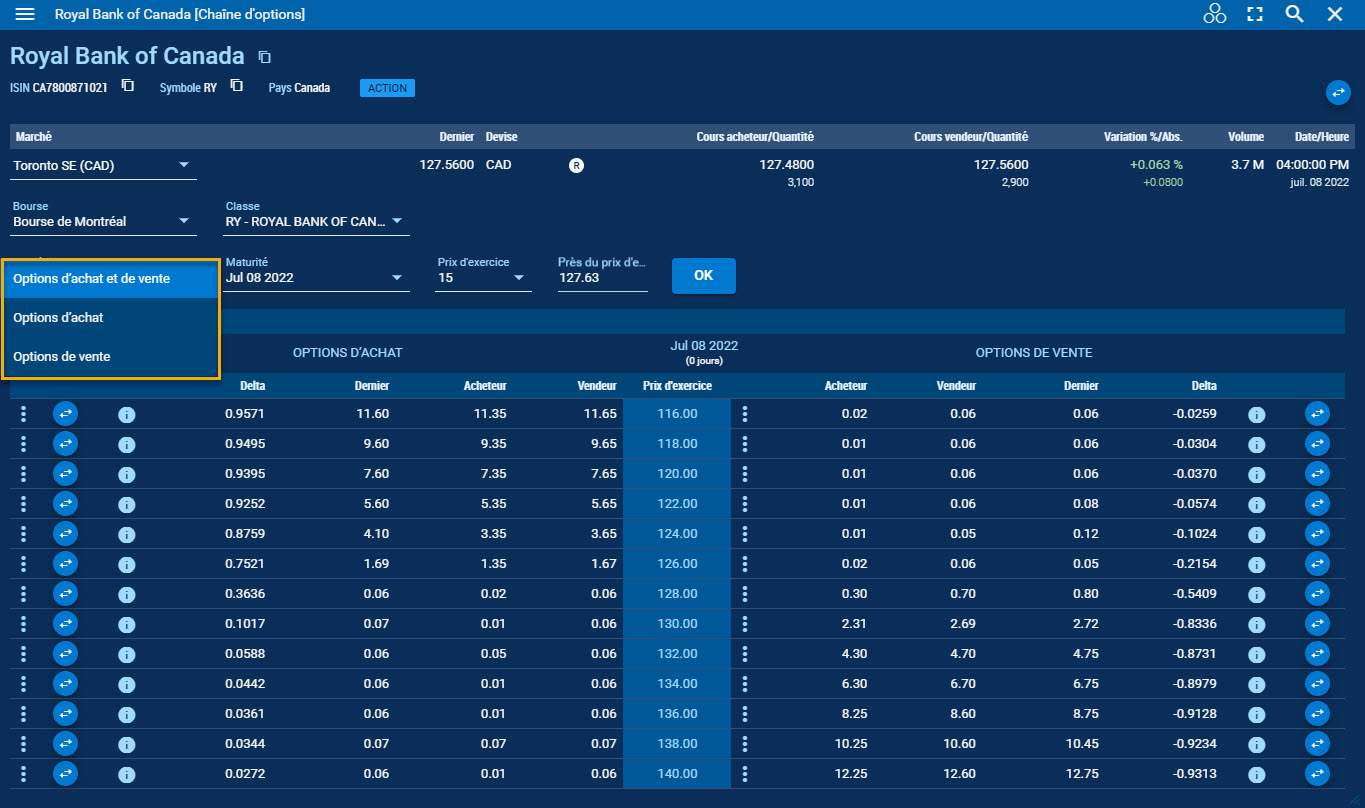
Task: Copy the Royal Bank of Canada name
Action: click(264, 57)
